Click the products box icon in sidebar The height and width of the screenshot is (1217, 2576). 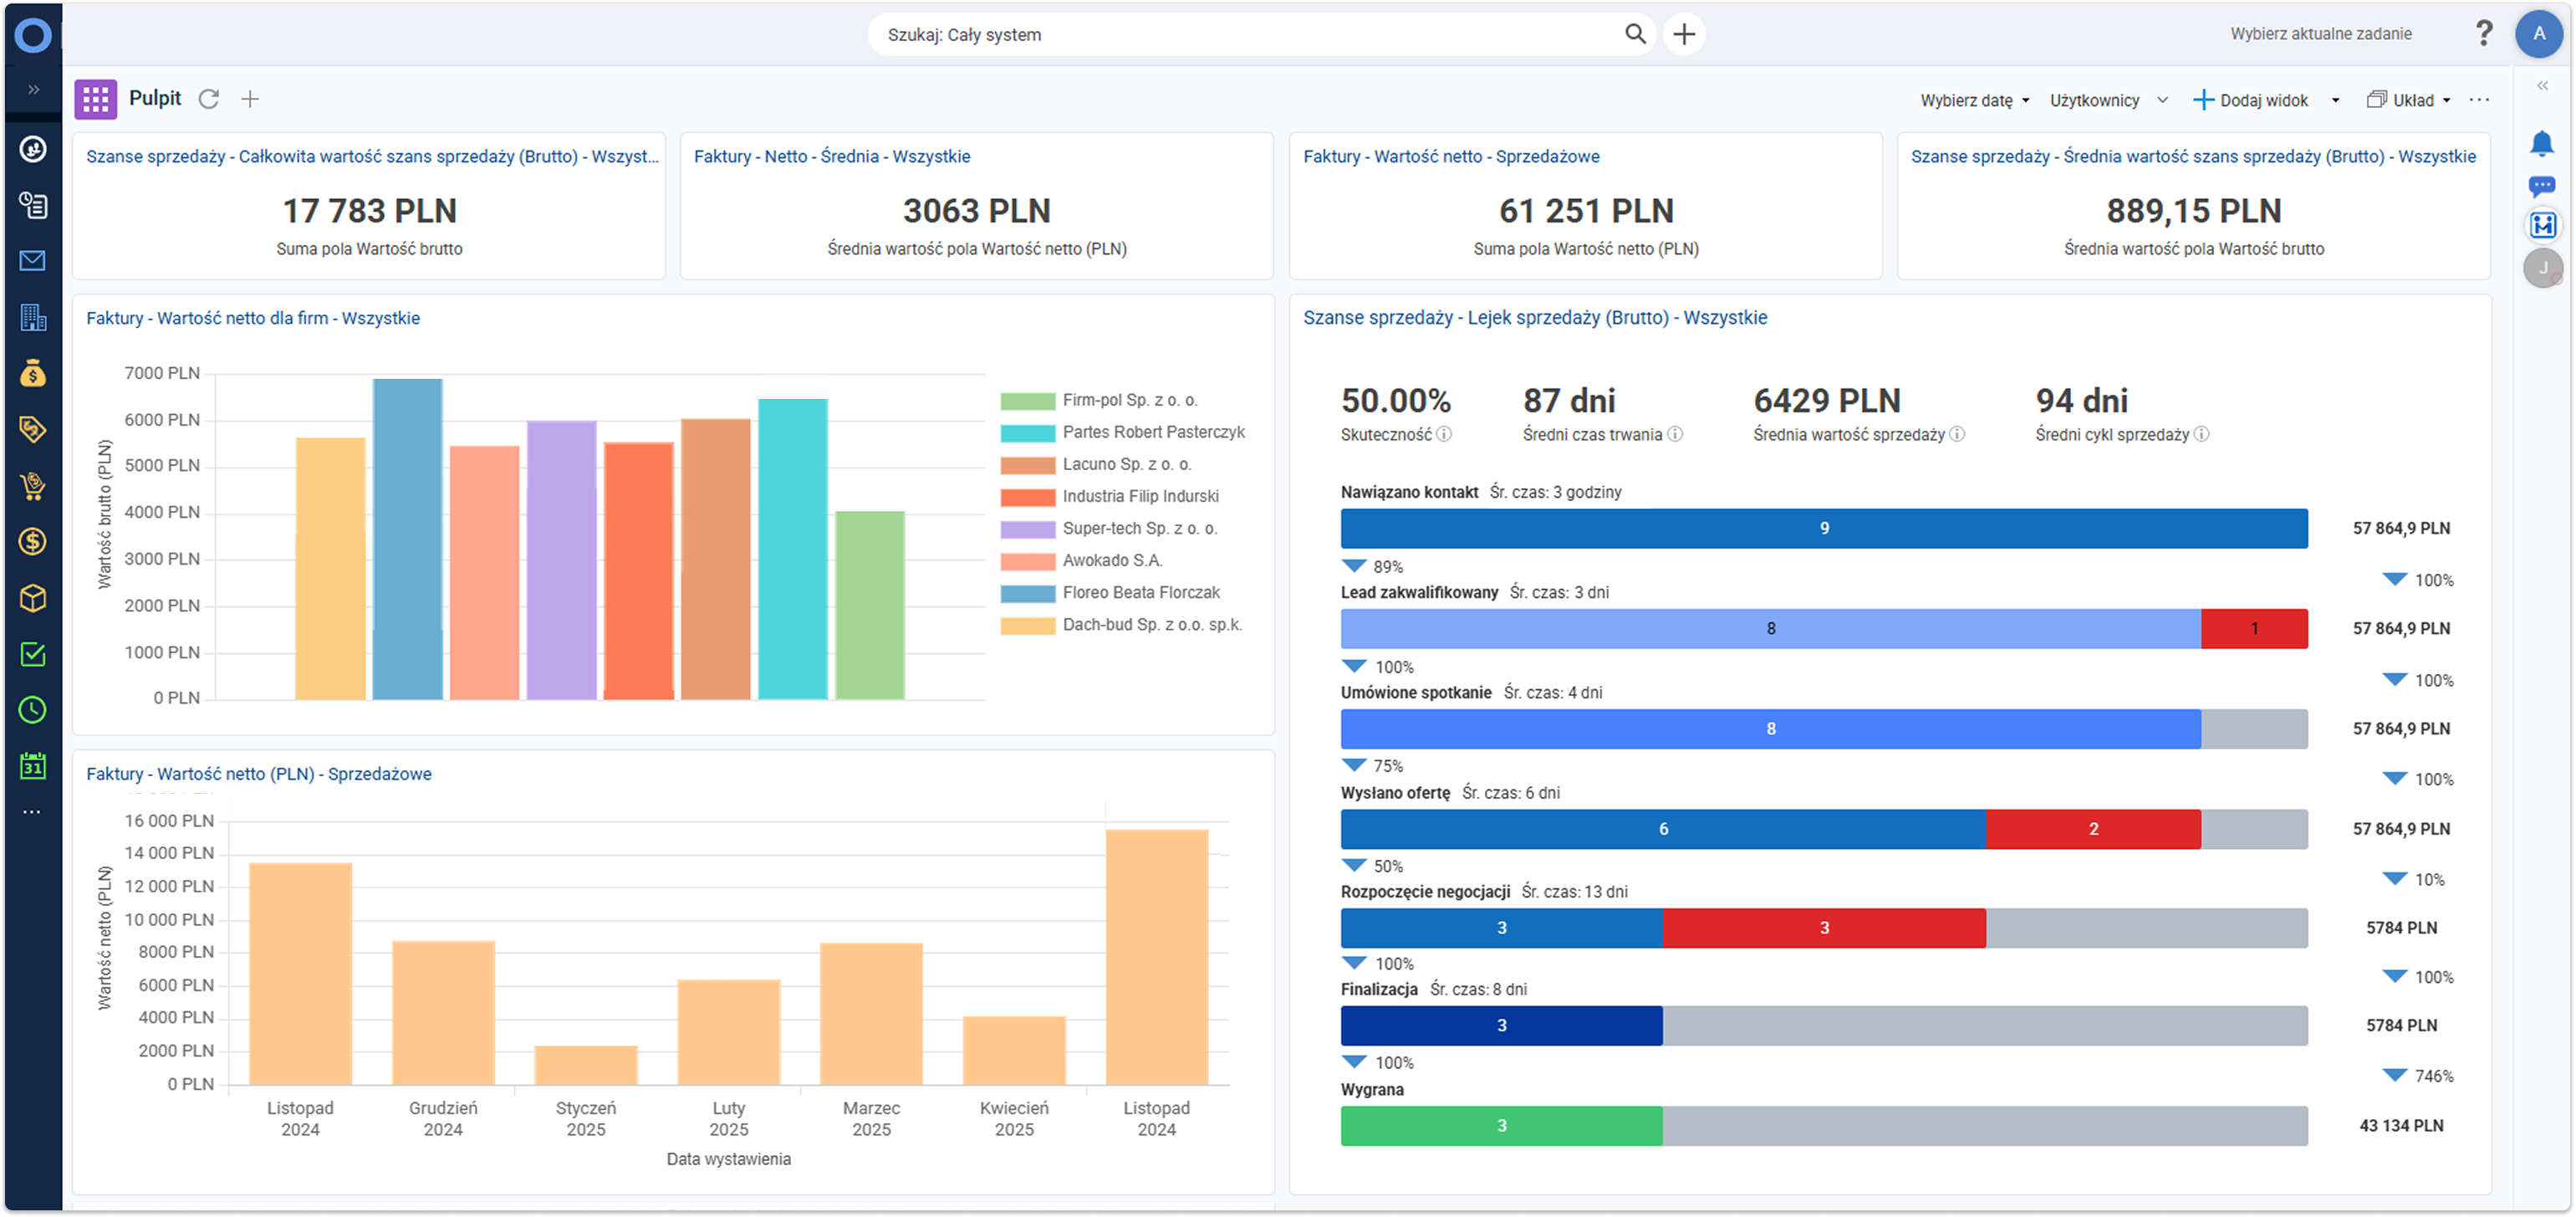point(32,598)
